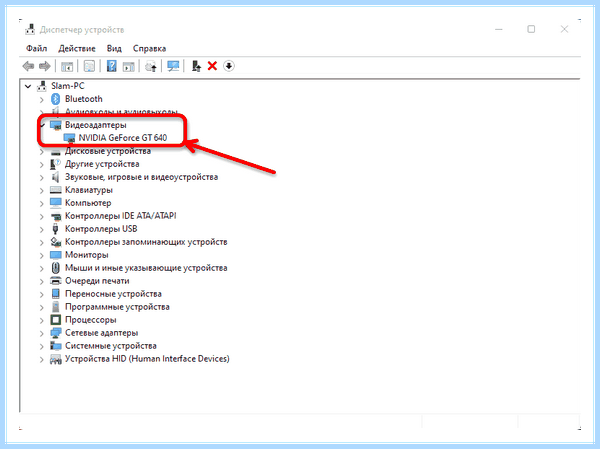Click the down-arrow circle toolbar icon

tap(228, 66)
